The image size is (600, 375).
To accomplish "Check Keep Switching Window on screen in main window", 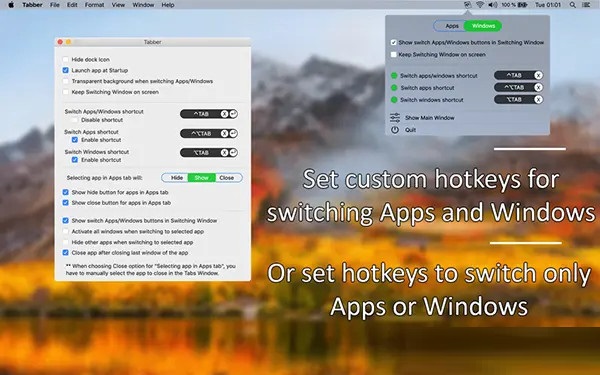I will pyautogui.click(x=65, y=92).
